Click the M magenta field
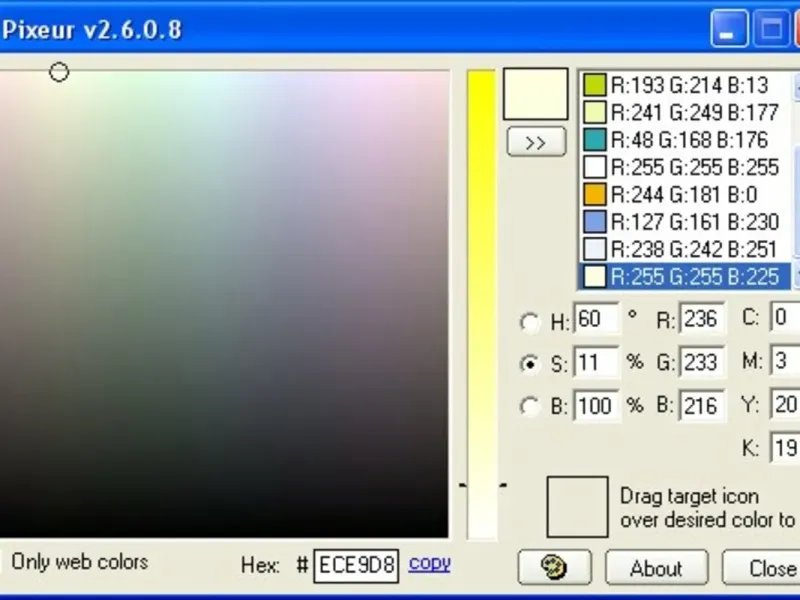 click(x=785, y=361)
